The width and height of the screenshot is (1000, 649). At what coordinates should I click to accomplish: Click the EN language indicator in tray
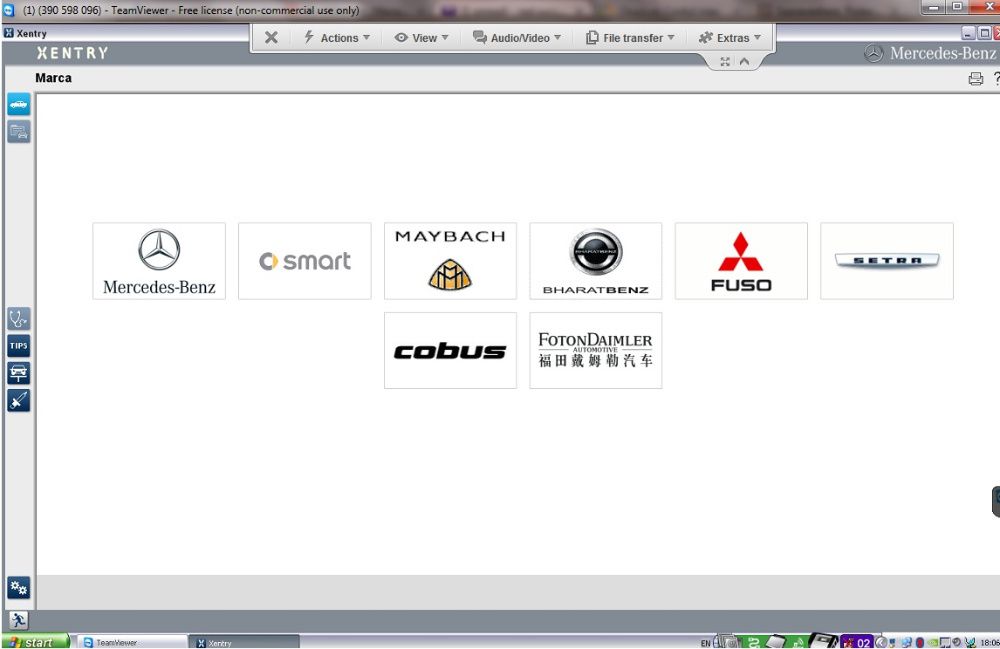(705, 643)
